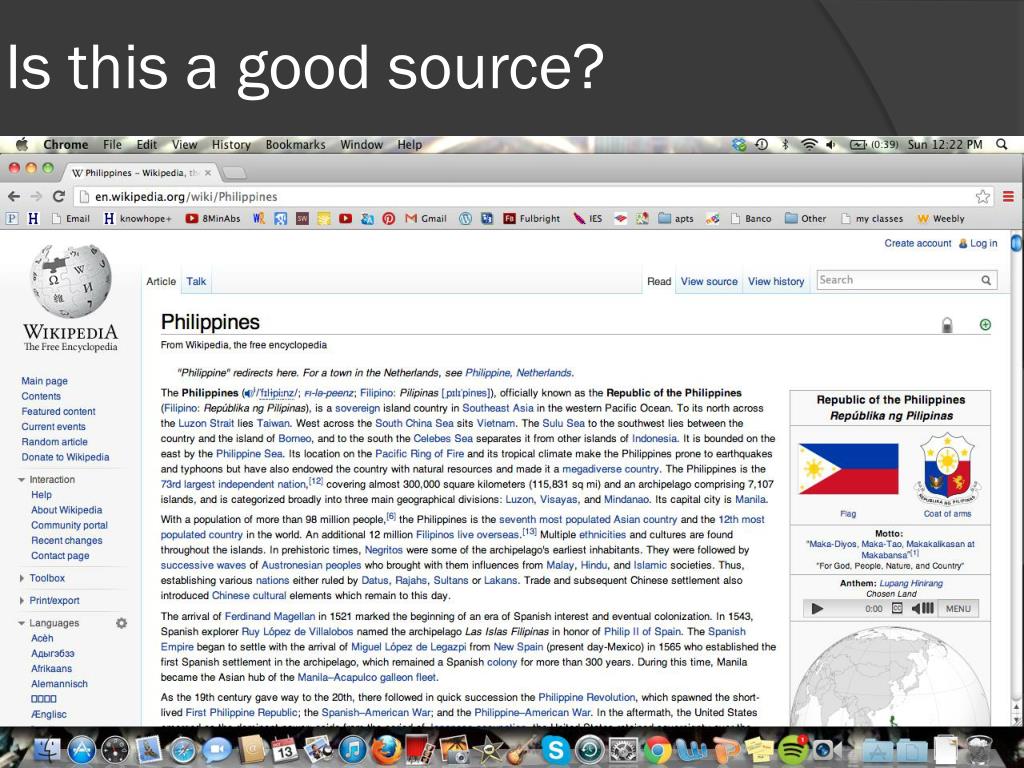Image resolution: width=1024 pixels, height=768 pixels.
Task: Open the Apple menu
Action: [22, 144]
